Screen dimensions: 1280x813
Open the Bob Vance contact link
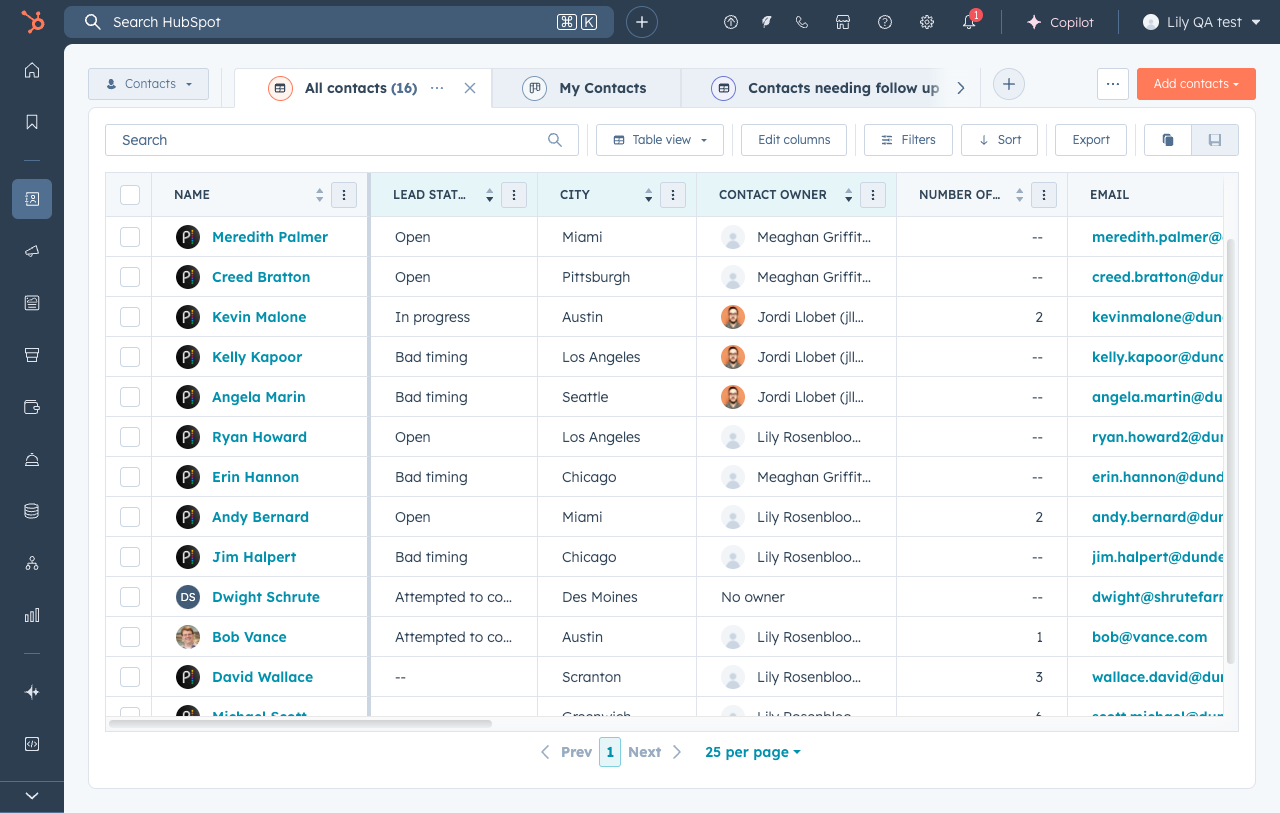pyautogui.click(x=249, y=637)
